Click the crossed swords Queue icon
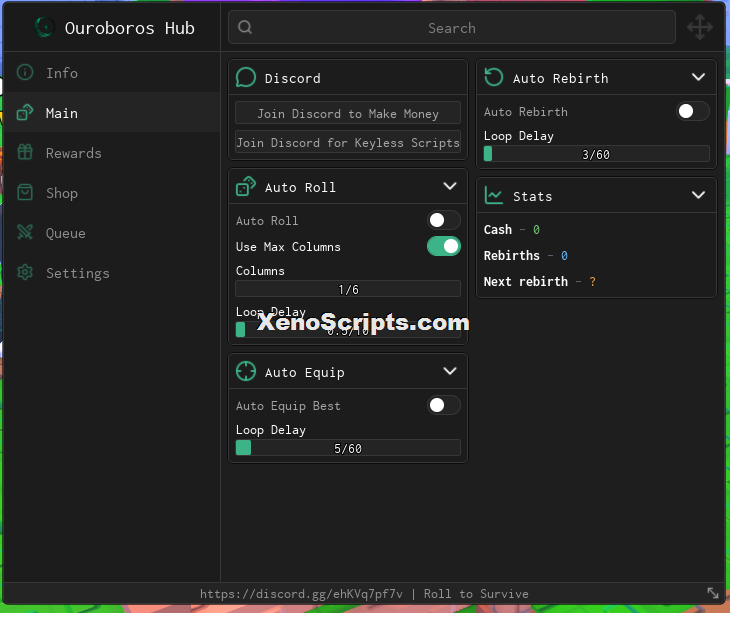This screenshot has width=730, height=643. click(25, 232)
